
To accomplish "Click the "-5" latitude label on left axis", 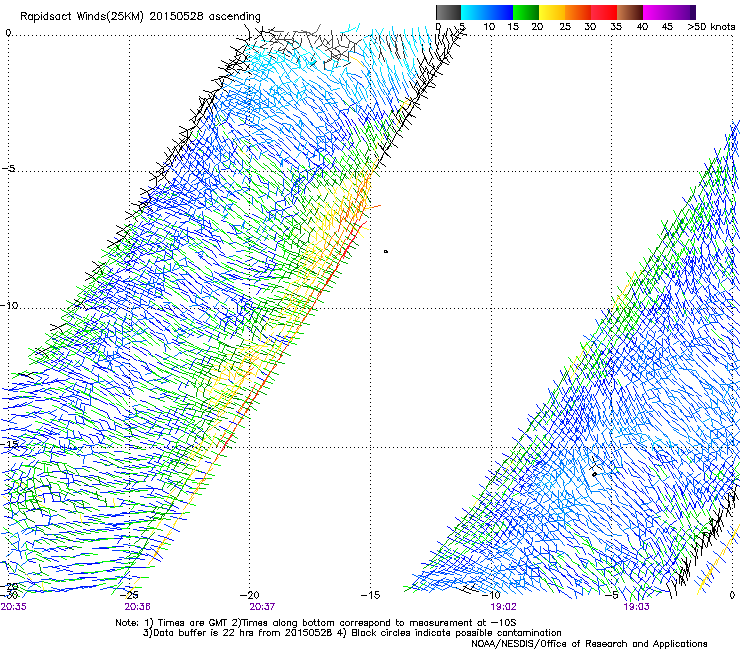I will [9, 168].
